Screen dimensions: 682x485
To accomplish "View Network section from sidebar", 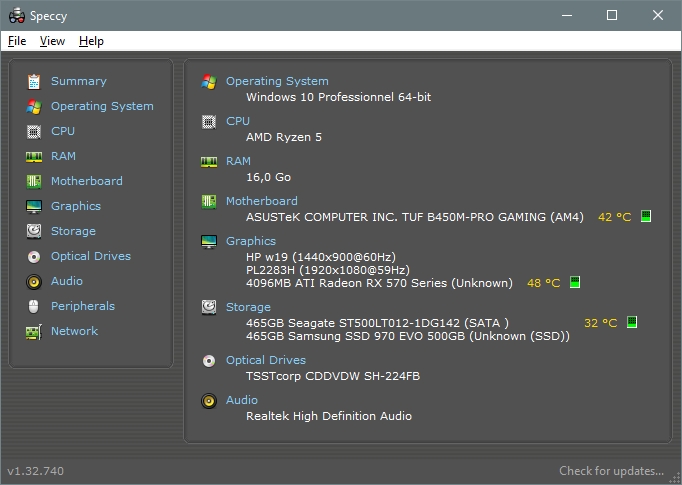I will coord(74,331).
